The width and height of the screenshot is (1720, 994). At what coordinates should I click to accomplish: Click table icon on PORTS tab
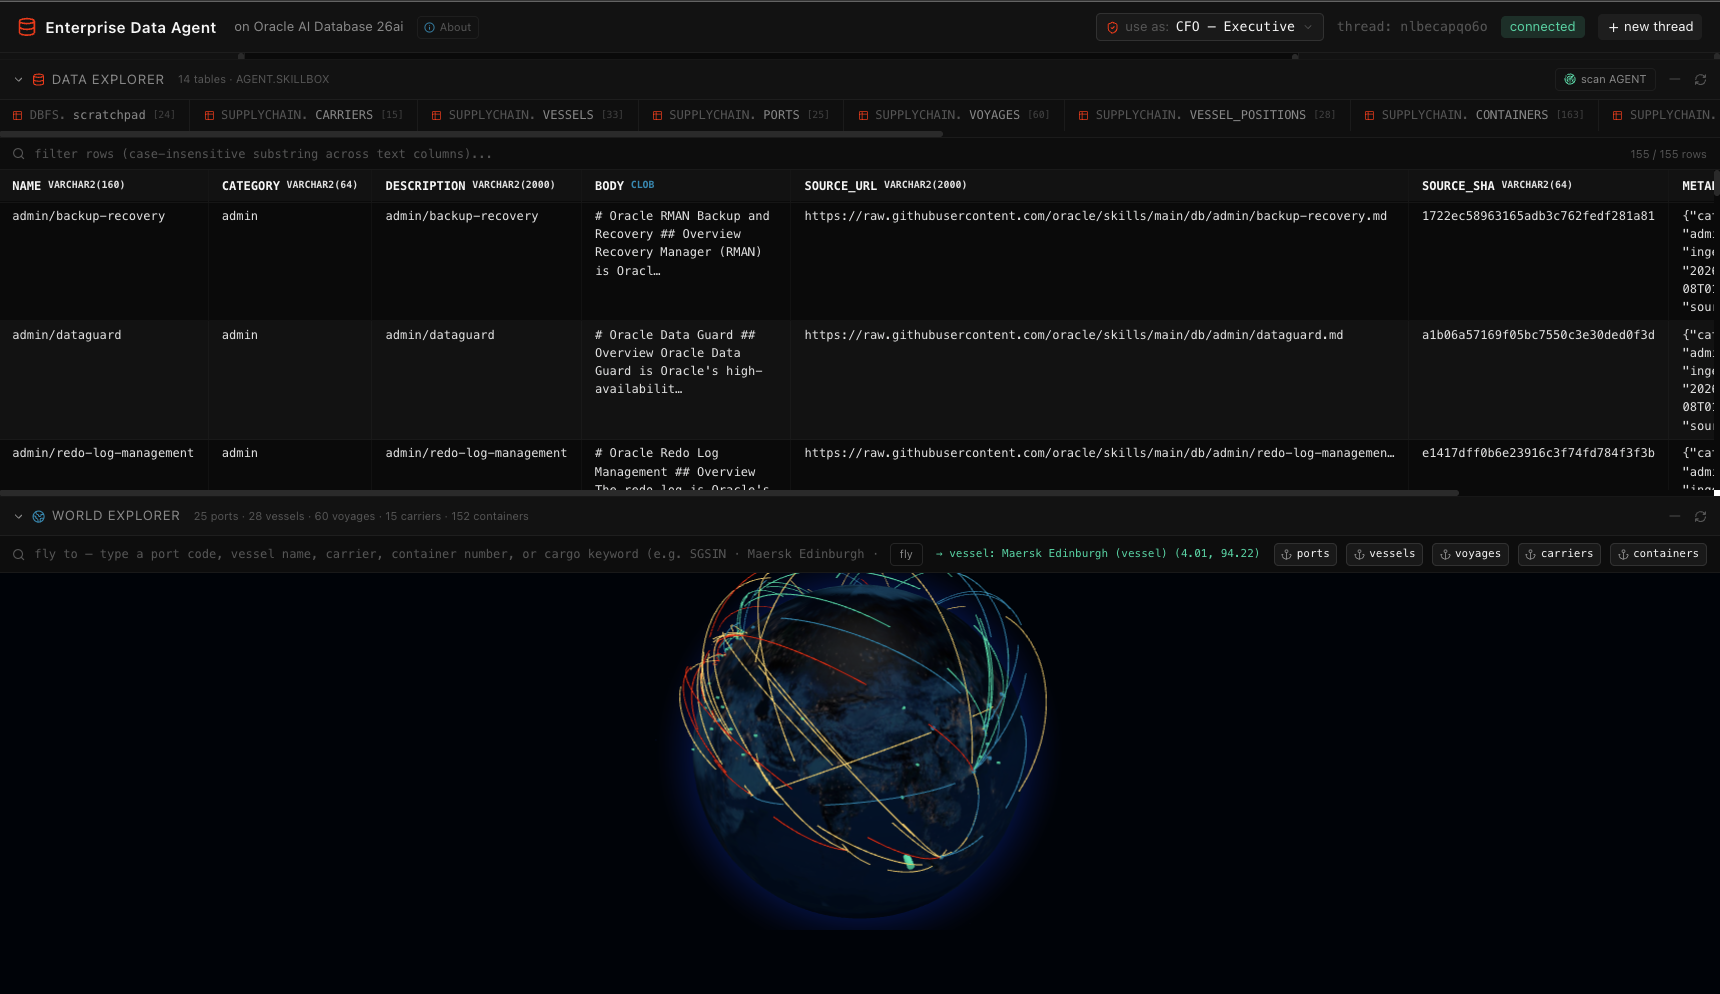[x=657, y=116]
